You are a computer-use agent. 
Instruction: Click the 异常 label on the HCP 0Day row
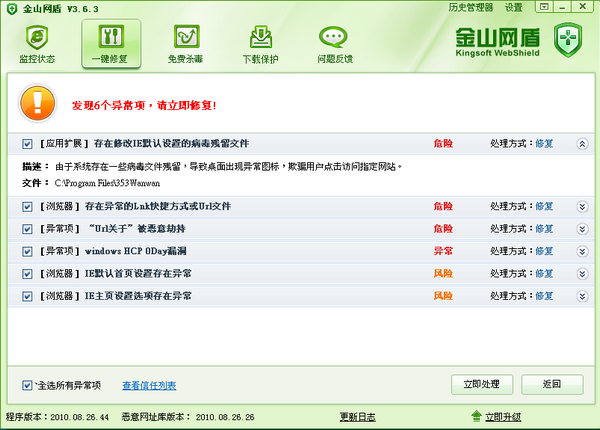443,251
